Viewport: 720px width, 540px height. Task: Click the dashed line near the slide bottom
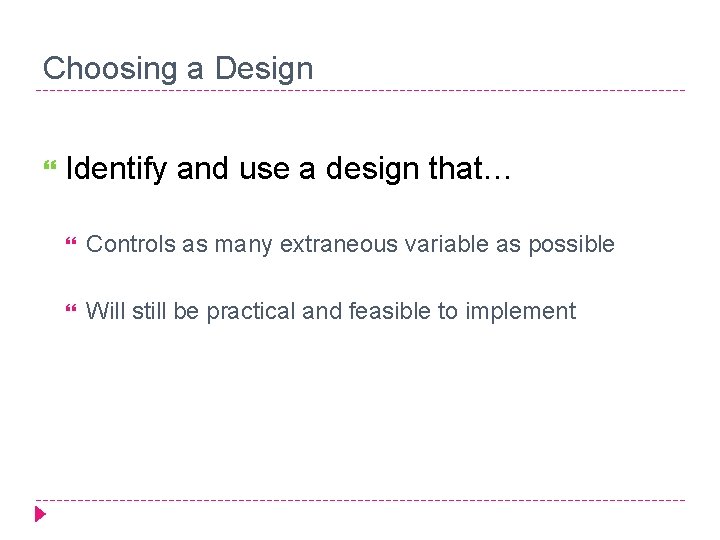(360, 500)
